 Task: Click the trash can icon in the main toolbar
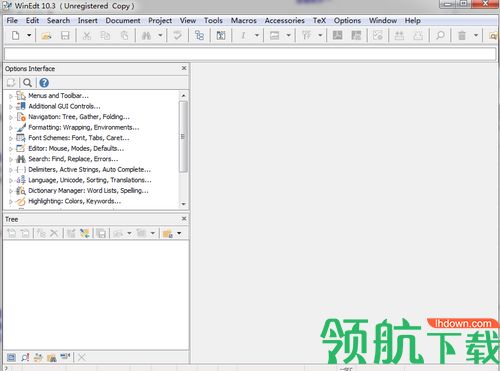pyautogui.click(x=462, y=35)
